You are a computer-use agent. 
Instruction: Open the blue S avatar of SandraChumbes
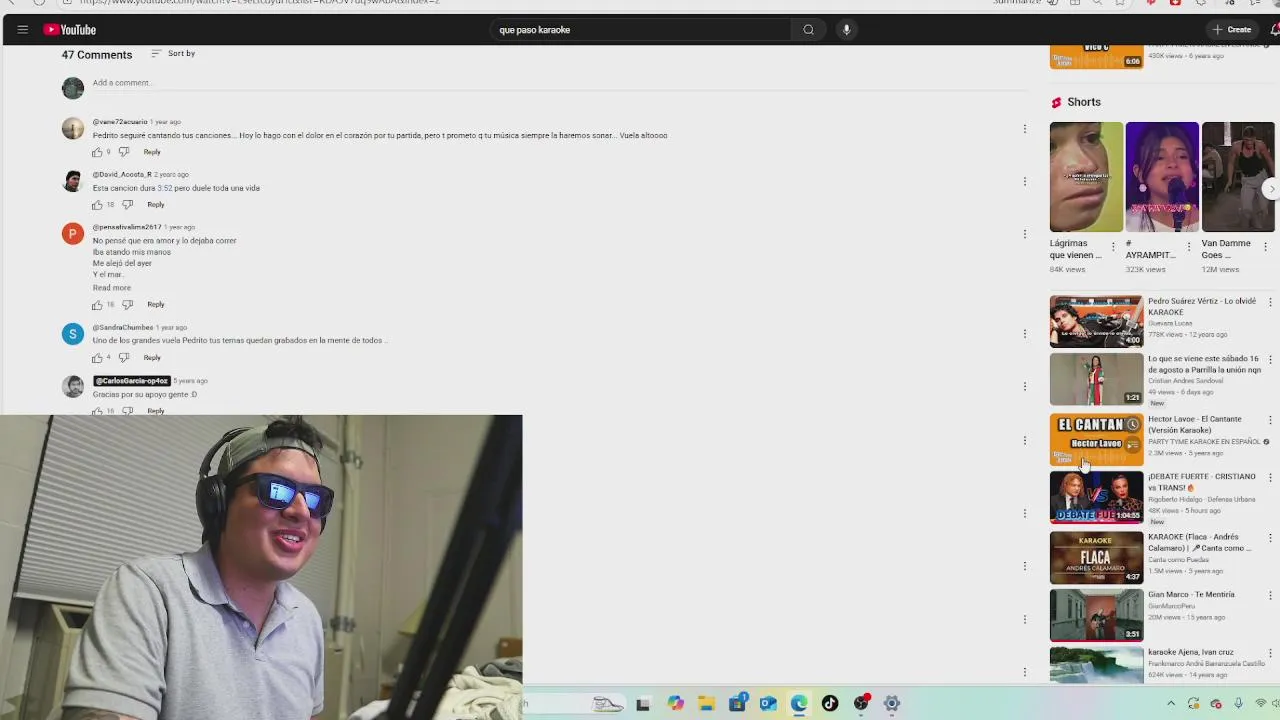coord(73,334)
